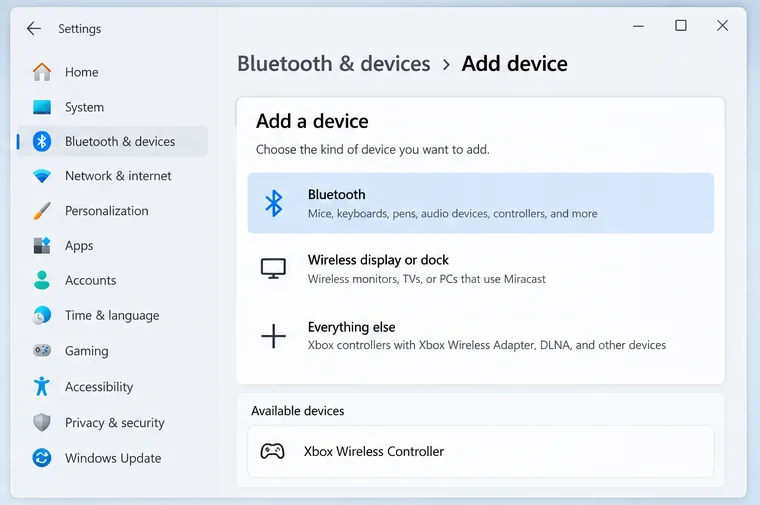The width and height of the screenshot is (760, 505).
Task: Click the paintbrush icon for Personalization
Action: (x=42, y=211)
